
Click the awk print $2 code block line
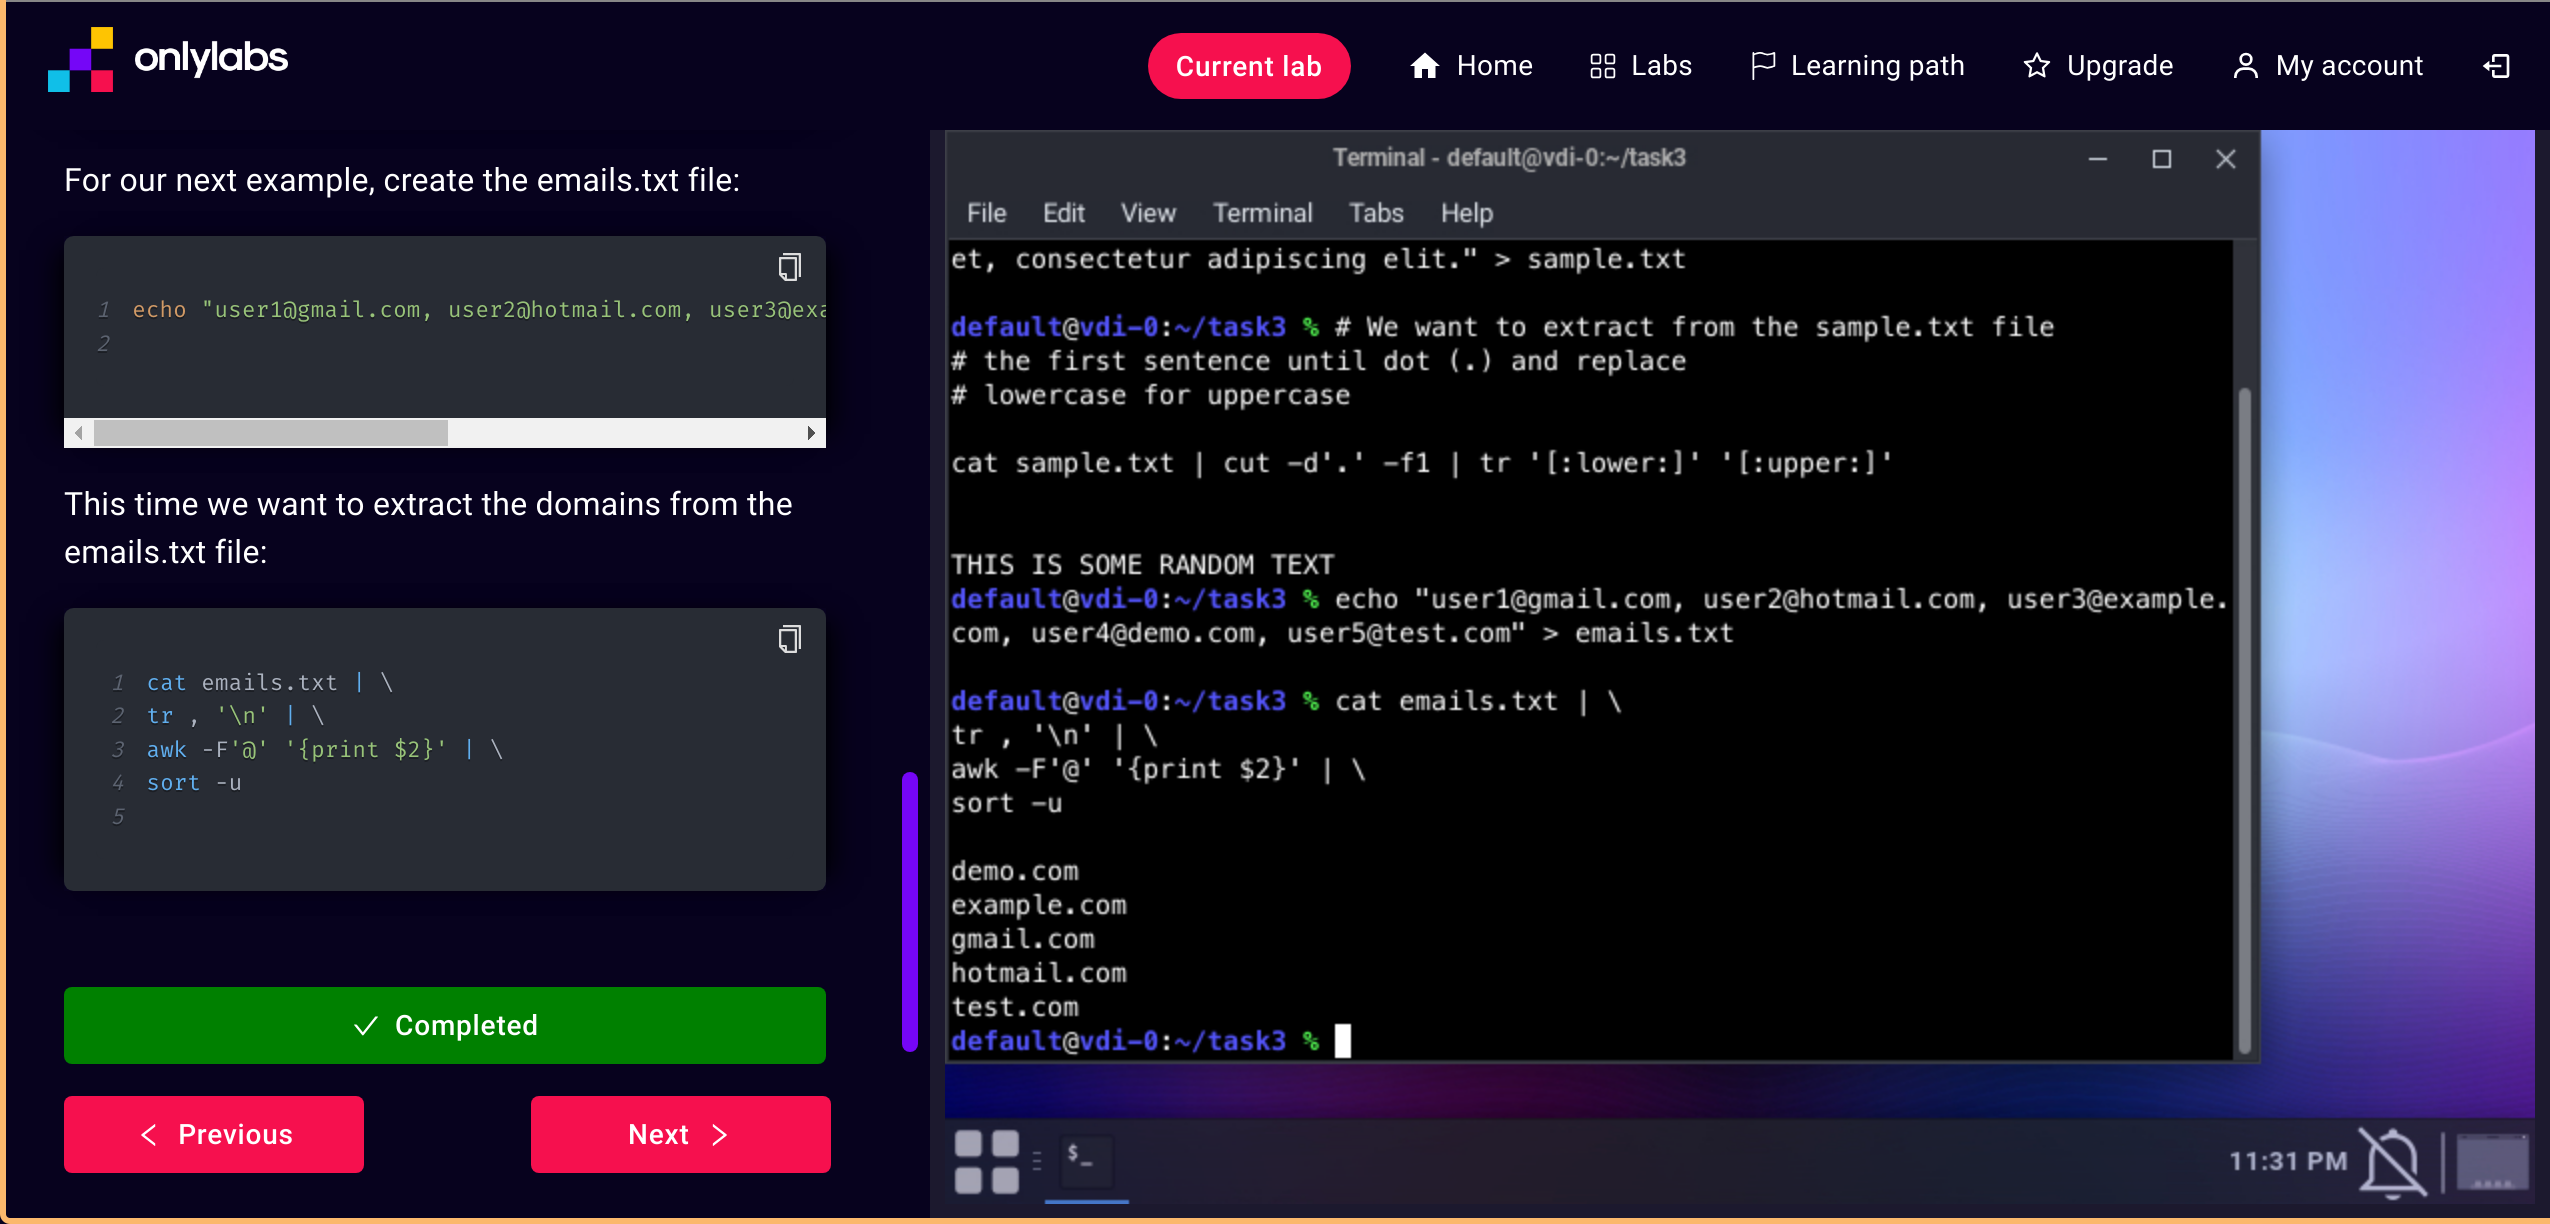pyautogui.click(x=325, y=750)
